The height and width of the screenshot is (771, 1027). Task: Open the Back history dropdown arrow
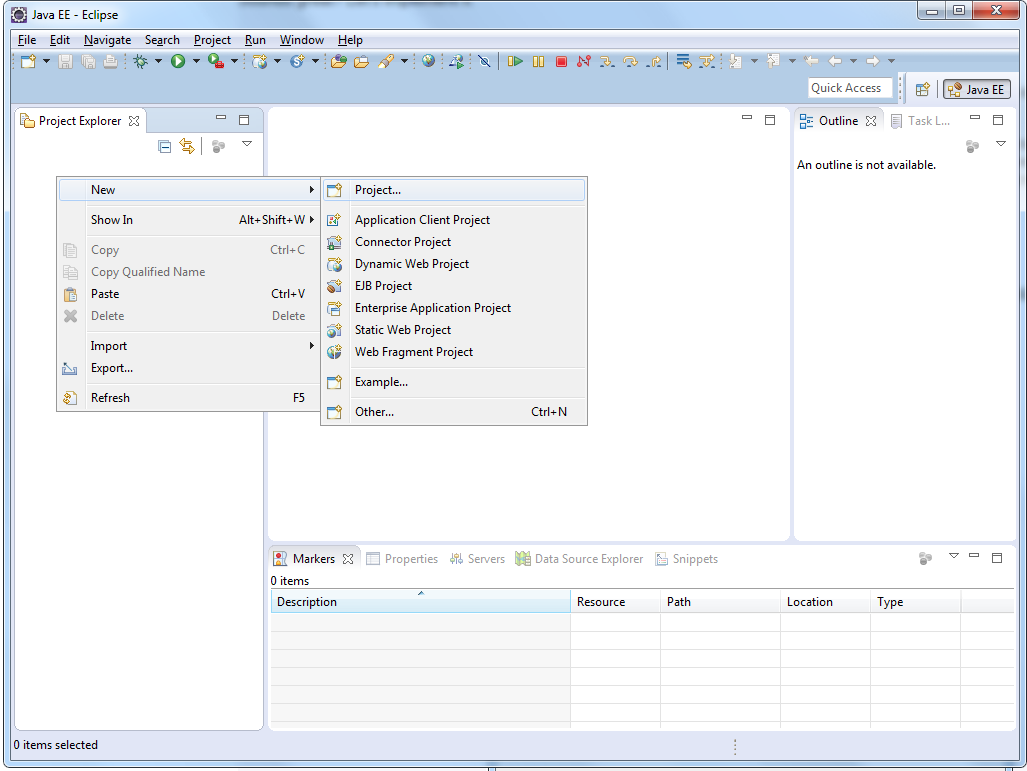click(853, 62)
